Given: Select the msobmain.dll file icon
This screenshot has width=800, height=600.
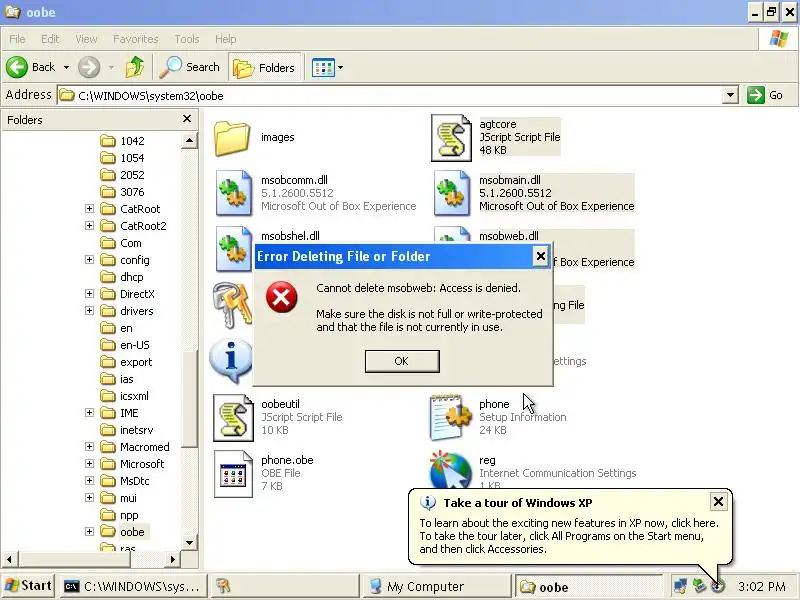Looking at the screenshot, I should coord(452,193).
